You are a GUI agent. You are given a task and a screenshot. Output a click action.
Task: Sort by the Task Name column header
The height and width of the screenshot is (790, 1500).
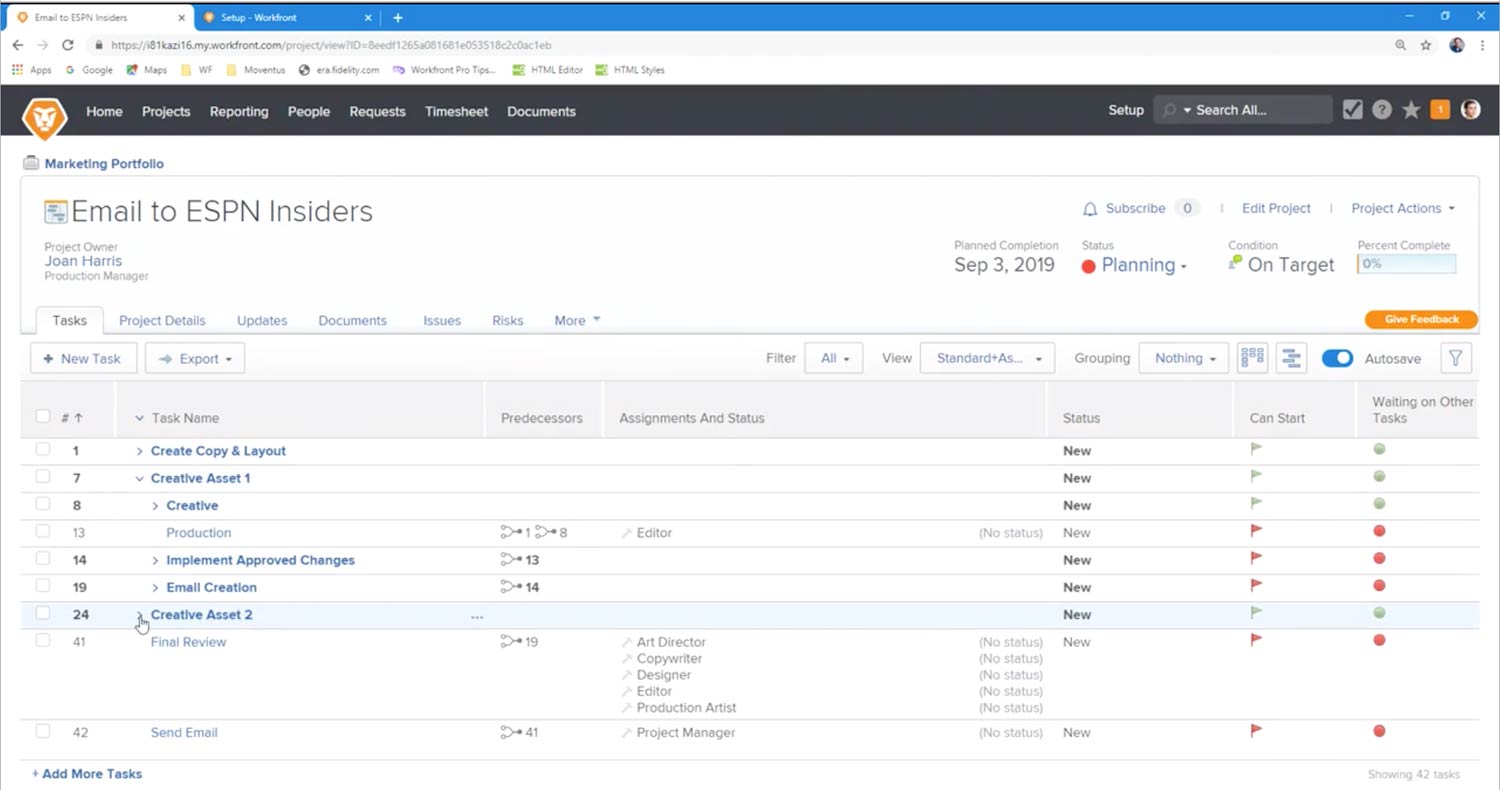(185, 418)
